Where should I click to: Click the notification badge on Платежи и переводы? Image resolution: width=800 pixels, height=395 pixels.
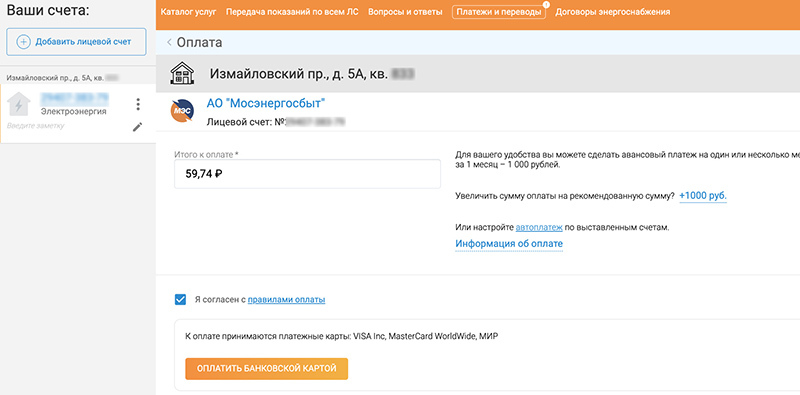tap(545, 5)
